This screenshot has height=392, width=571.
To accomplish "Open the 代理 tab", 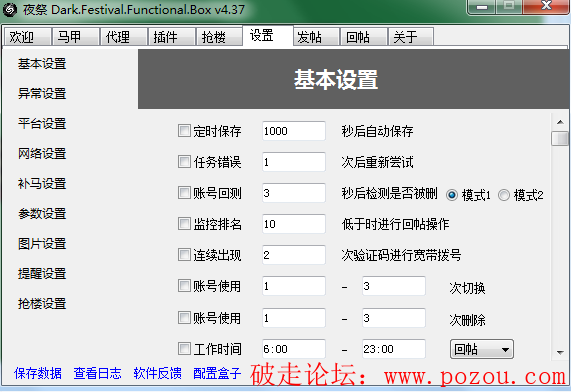I will click(x=124, y=36).
